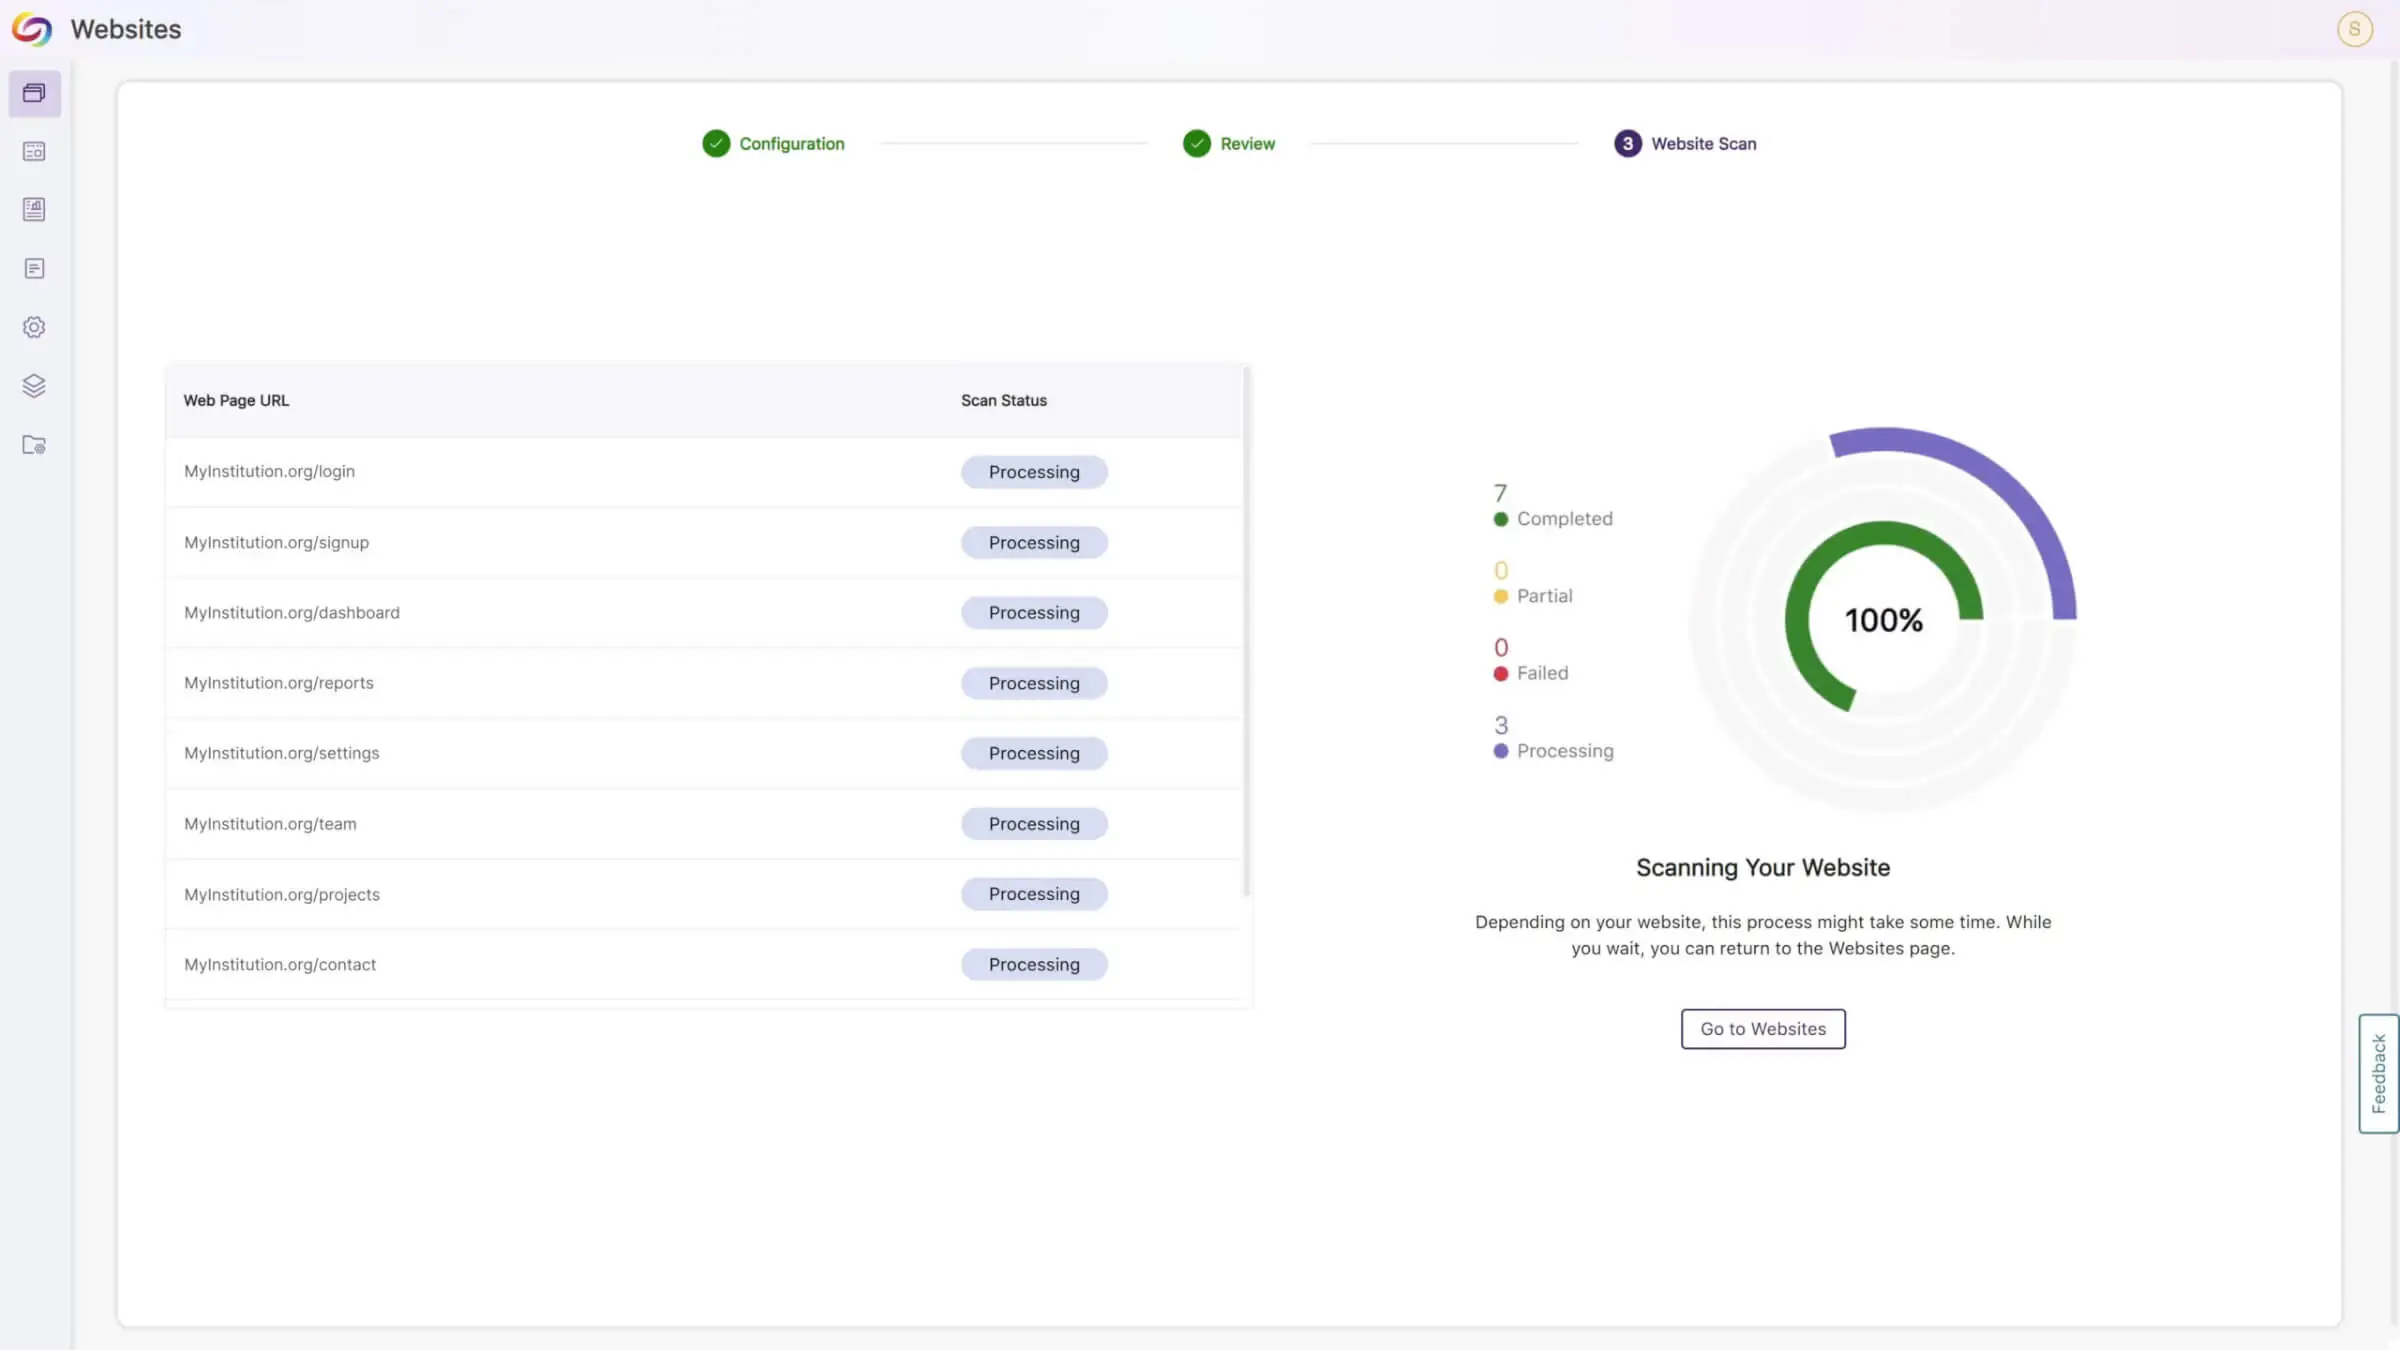Click the Processing badge for contact page
This screenshot has height=1350, width=2400.
[1034, 964]
